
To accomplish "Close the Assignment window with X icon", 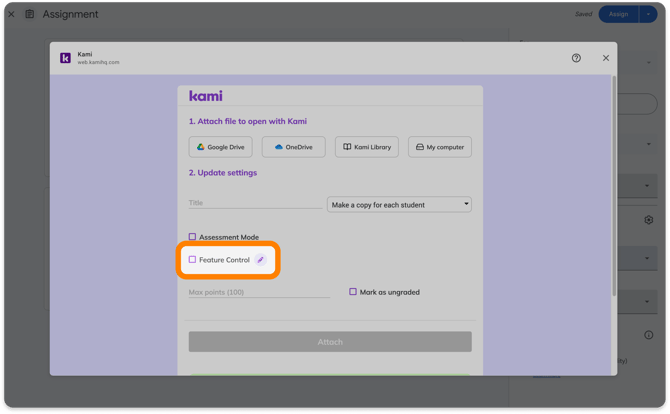I will [12, 14].
